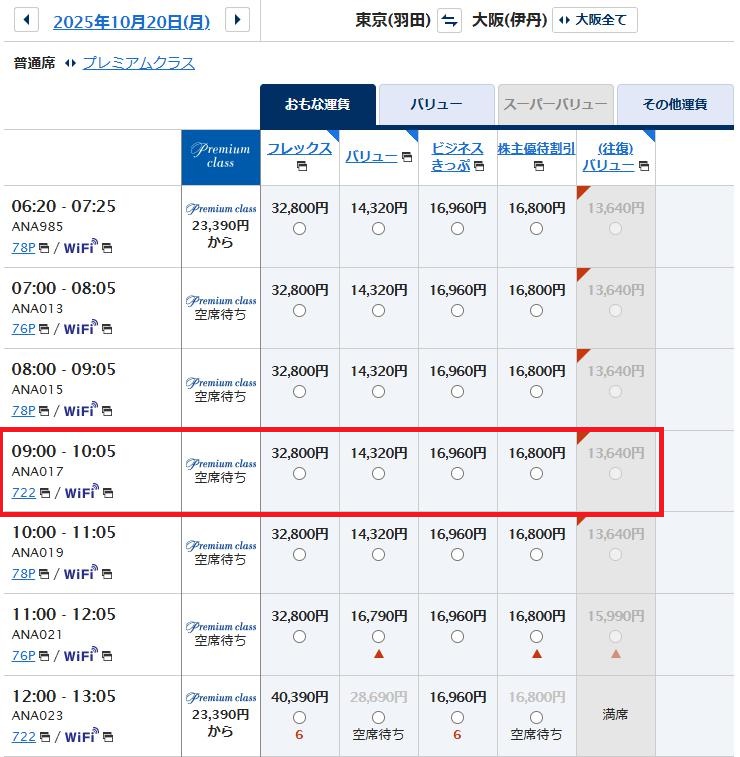Switch to その他運賃 tab

674,104
